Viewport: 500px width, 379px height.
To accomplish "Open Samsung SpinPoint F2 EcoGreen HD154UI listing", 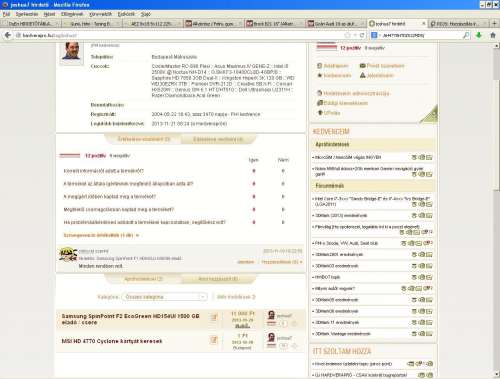I will click(x=130, y=319).
